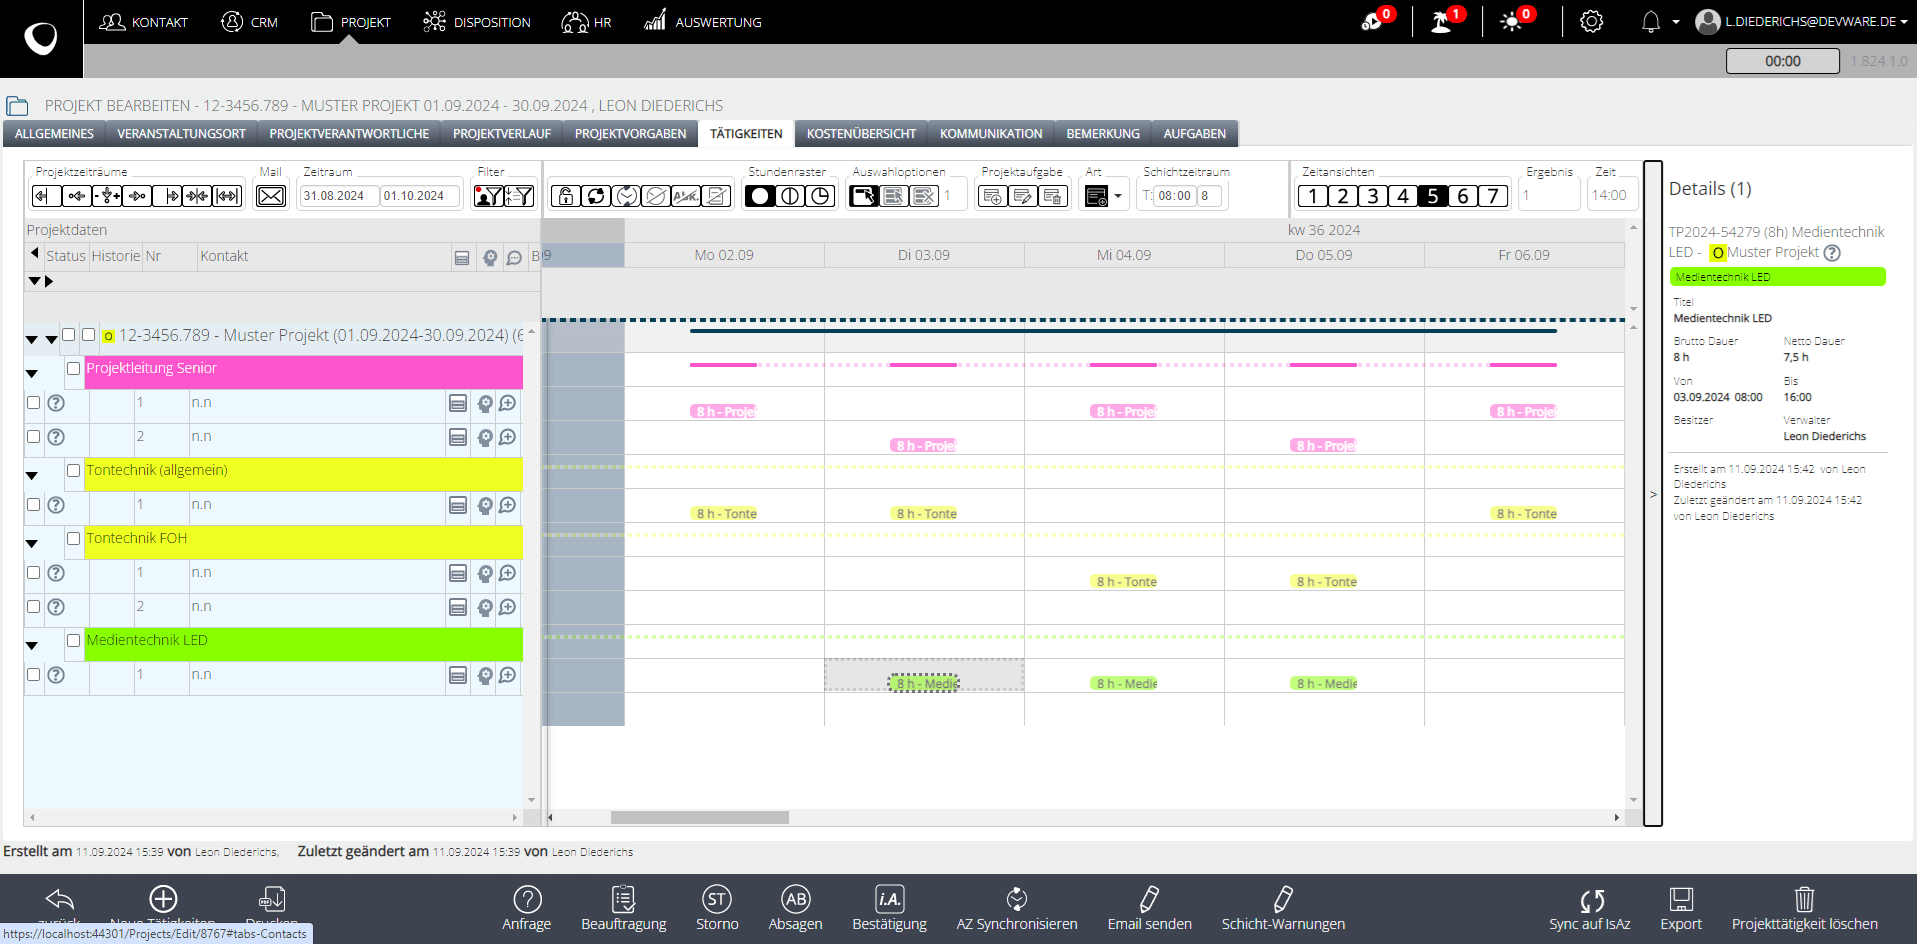The height and width of the screenshot is (944, 1917).
Task: Tick the Medientechnik LED group checkbox
Action: 73,640
